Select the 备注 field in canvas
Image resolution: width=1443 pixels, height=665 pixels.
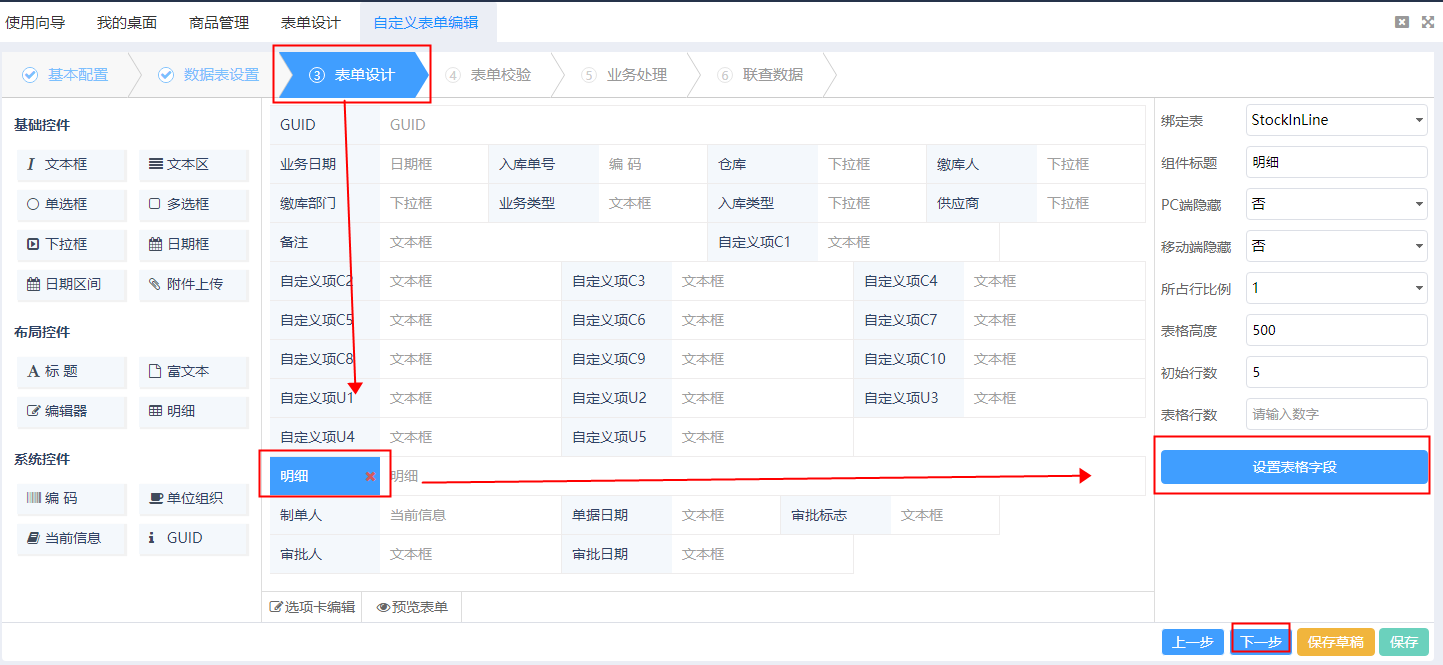tap(489, 242)
